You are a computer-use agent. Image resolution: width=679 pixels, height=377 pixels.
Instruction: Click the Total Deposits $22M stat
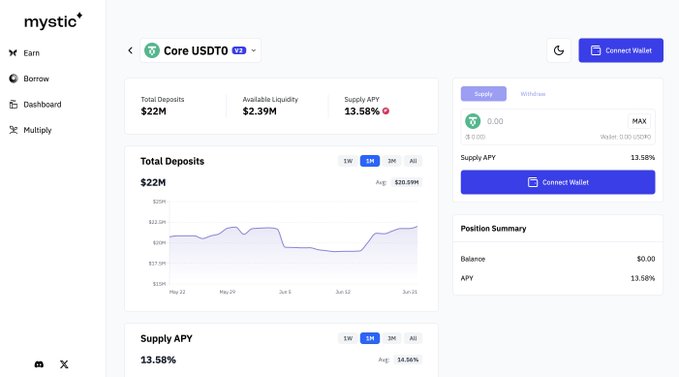click(x=153, y=111)
